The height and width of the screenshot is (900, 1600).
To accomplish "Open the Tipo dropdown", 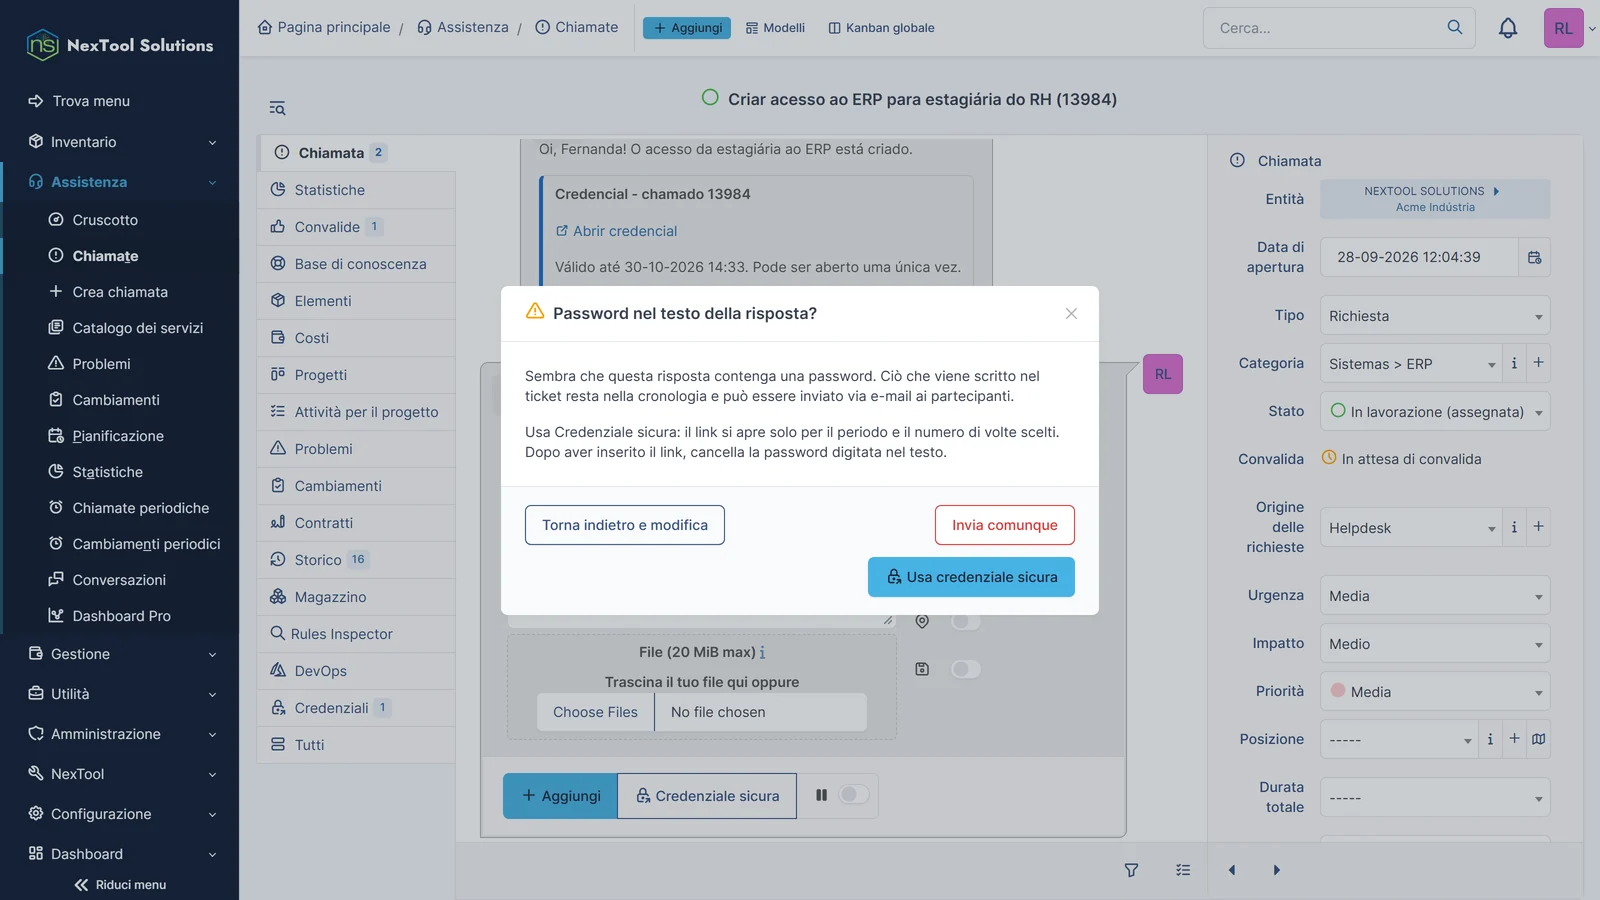I will pyautogui.click(x=1435, y=316).
